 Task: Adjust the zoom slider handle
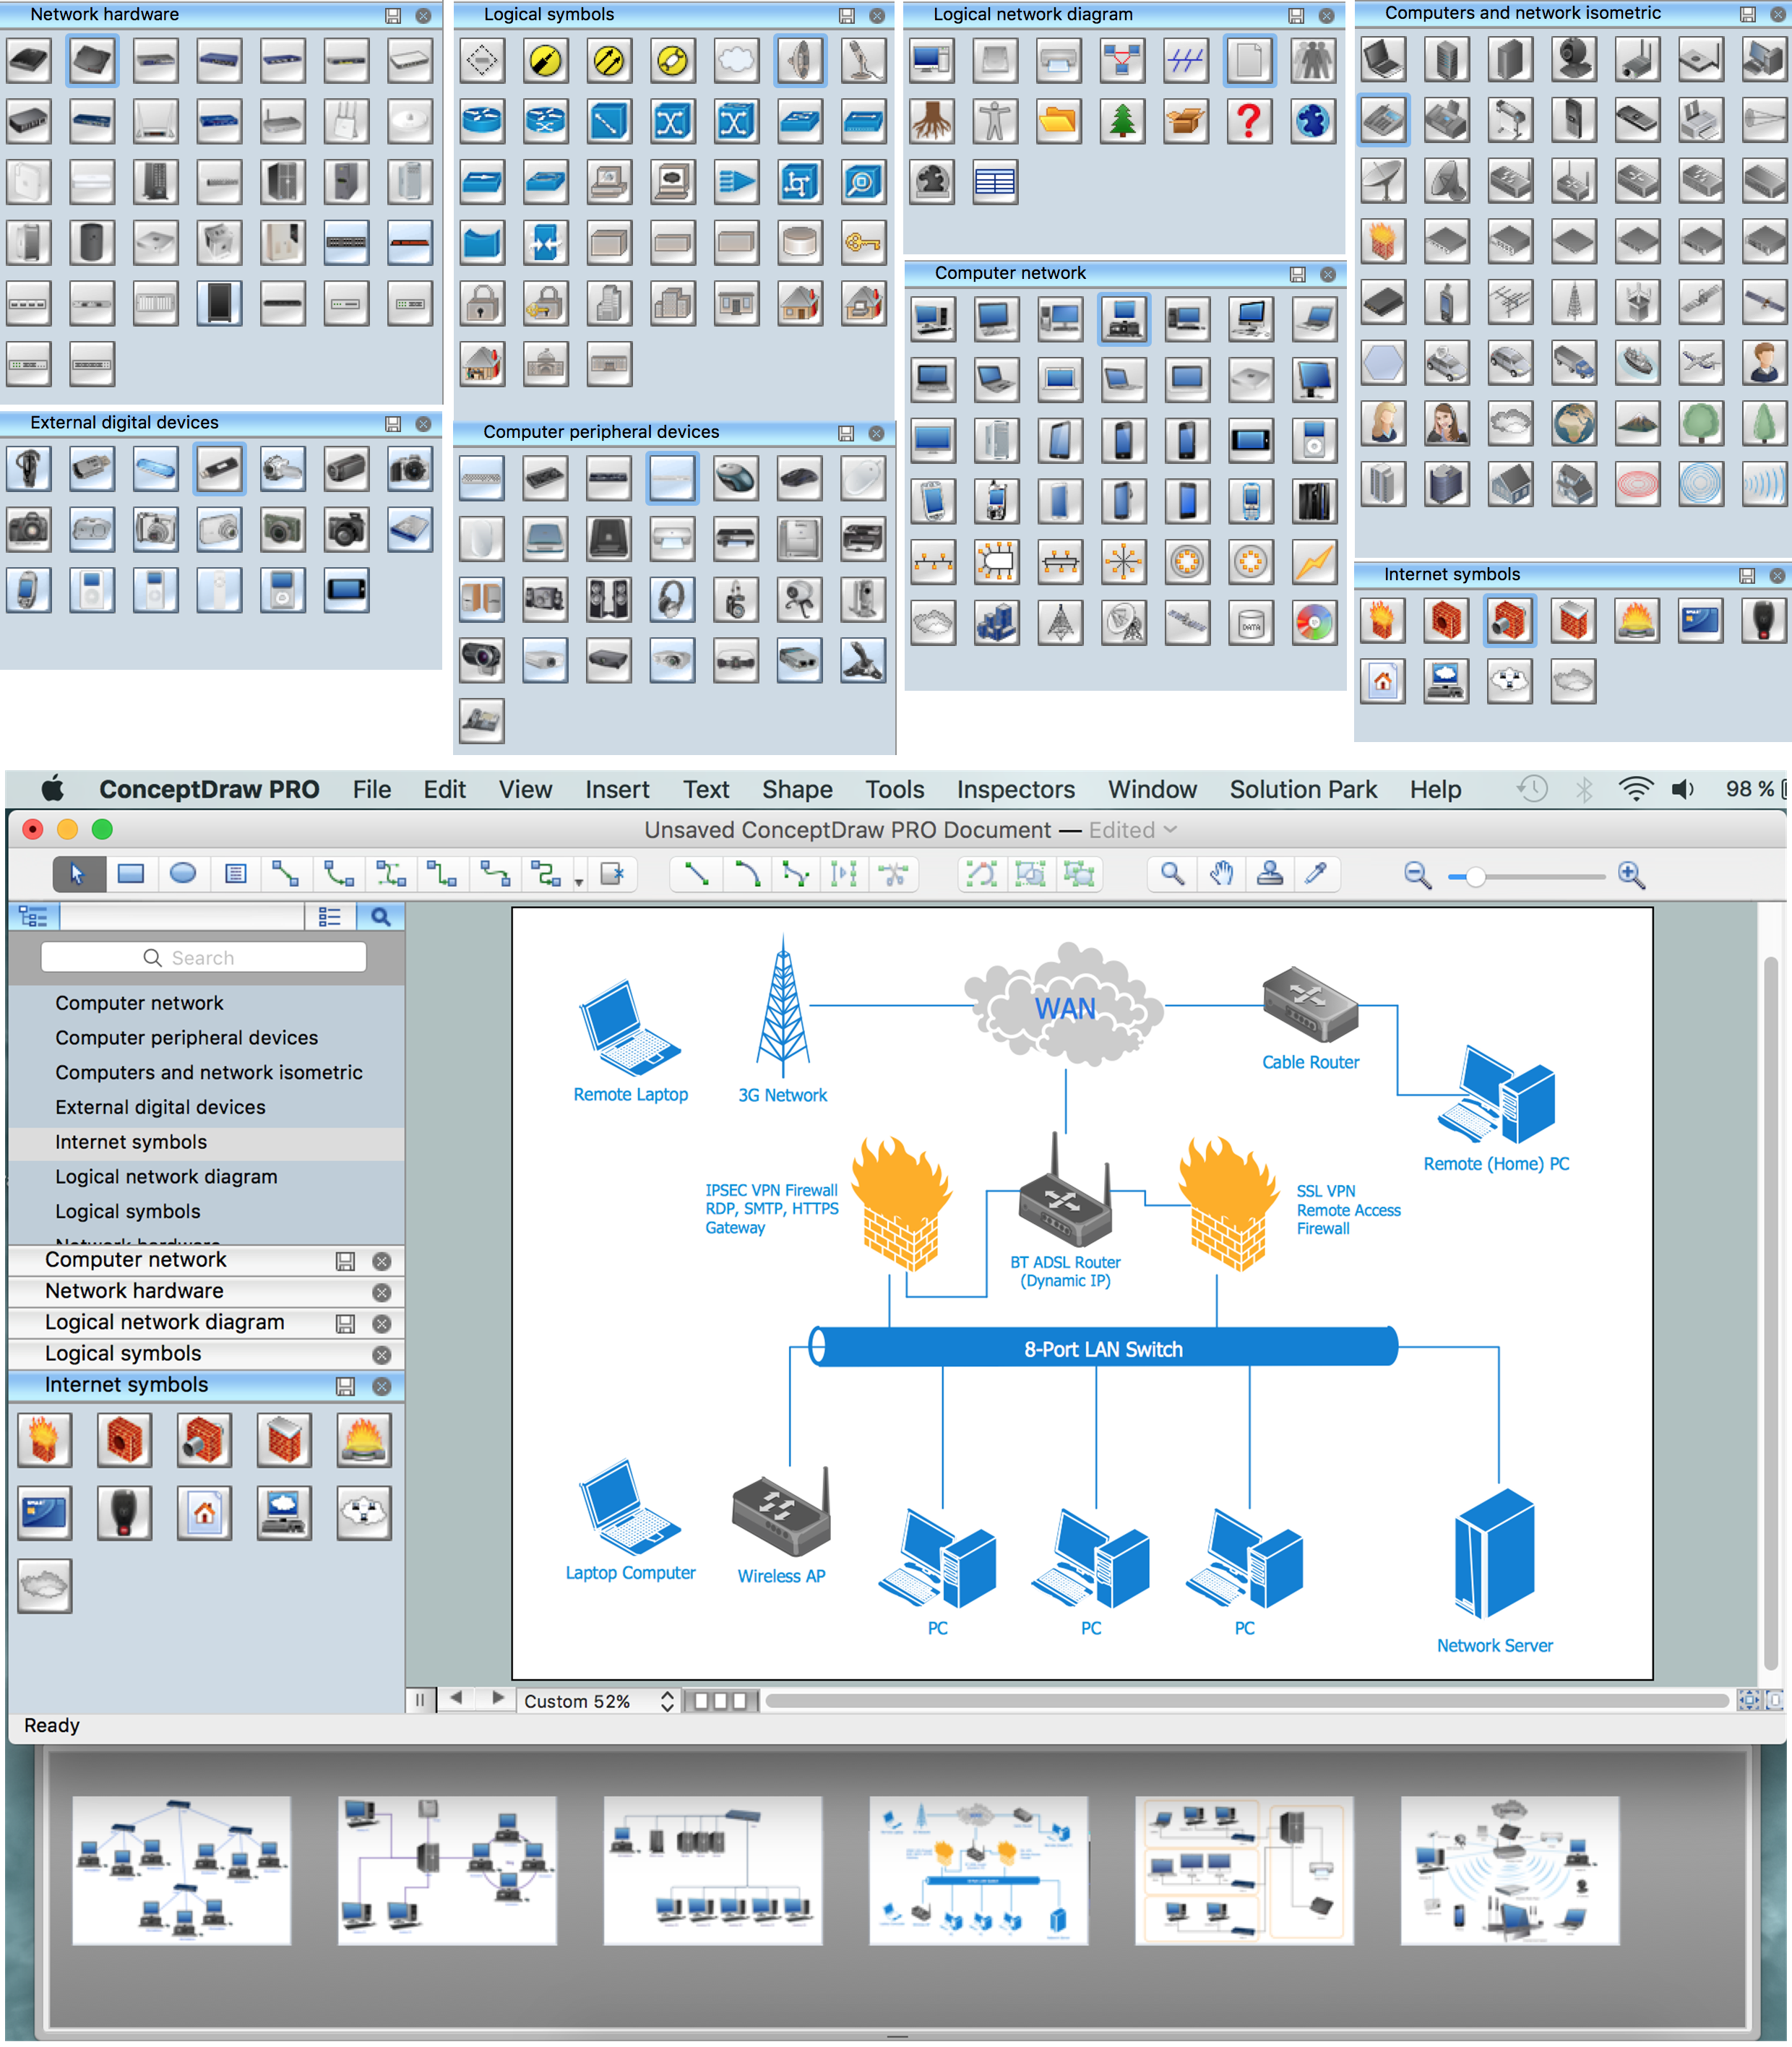pyautogui.click(x=1476, y=877)
